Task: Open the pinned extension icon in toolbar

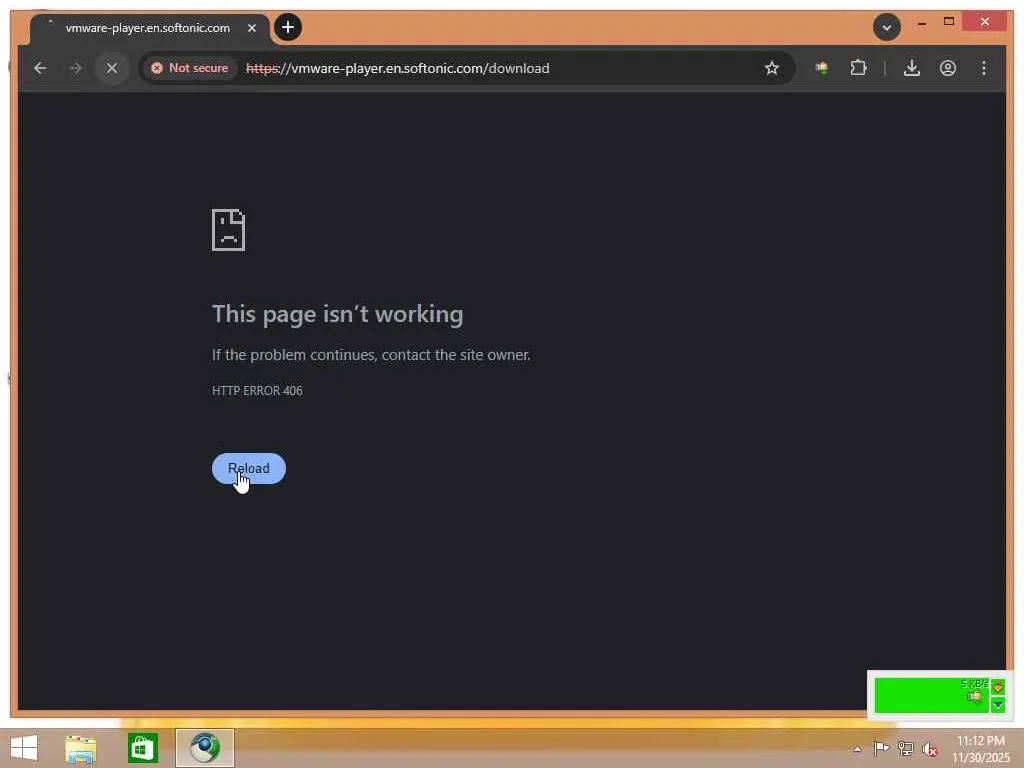Action: (822, 68)
